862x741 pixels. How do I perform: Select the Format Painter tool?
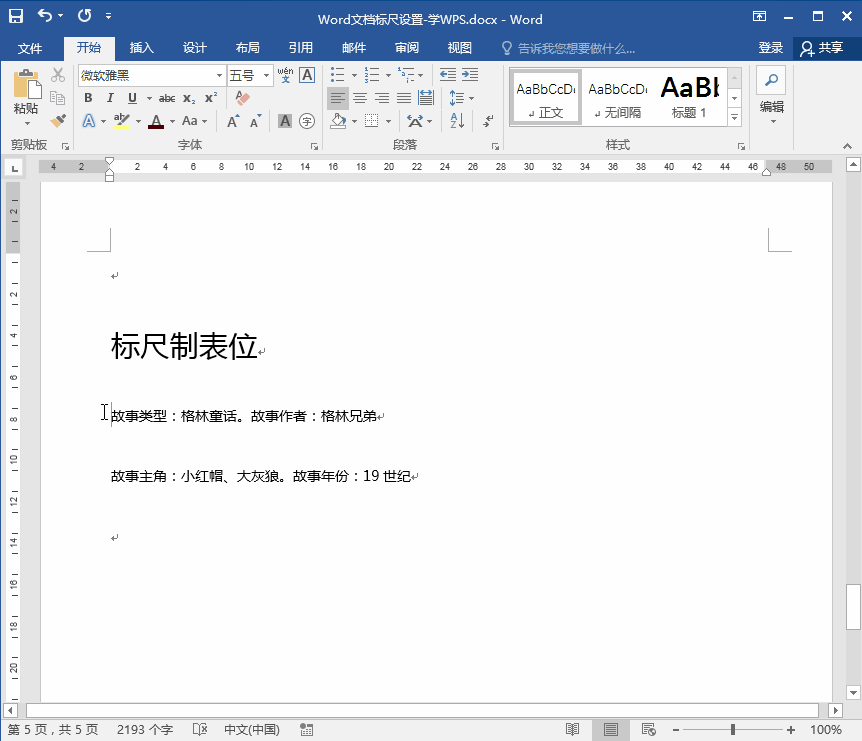[x=58, y=120]
